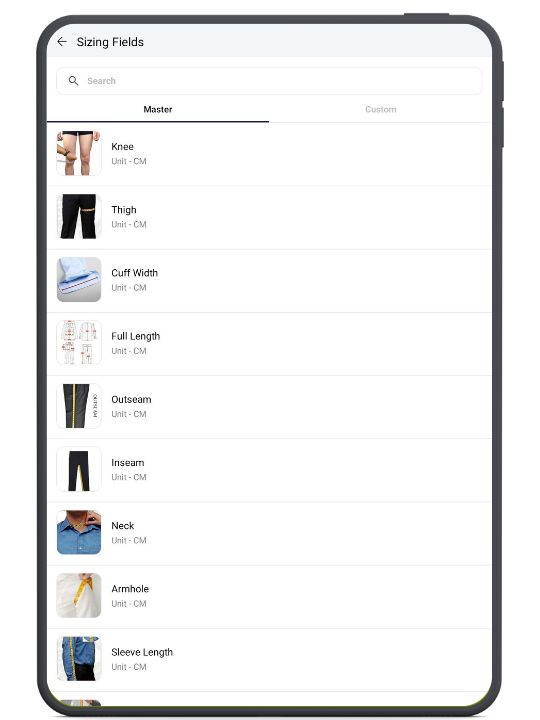The width and height of the screenshot is (540, 720).
Task: Open the Inseam thumbnail image
Action: [x=79, y=469]
